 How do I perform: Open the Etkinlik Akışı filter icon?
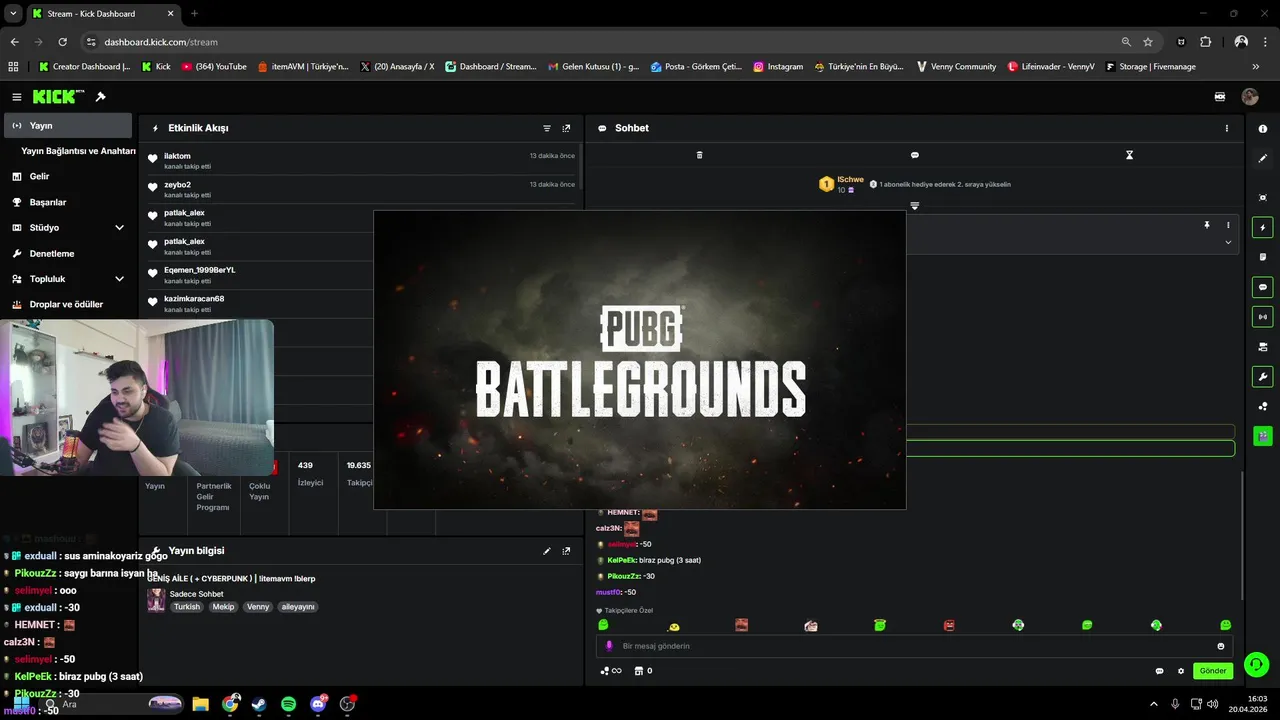(547, 128)
